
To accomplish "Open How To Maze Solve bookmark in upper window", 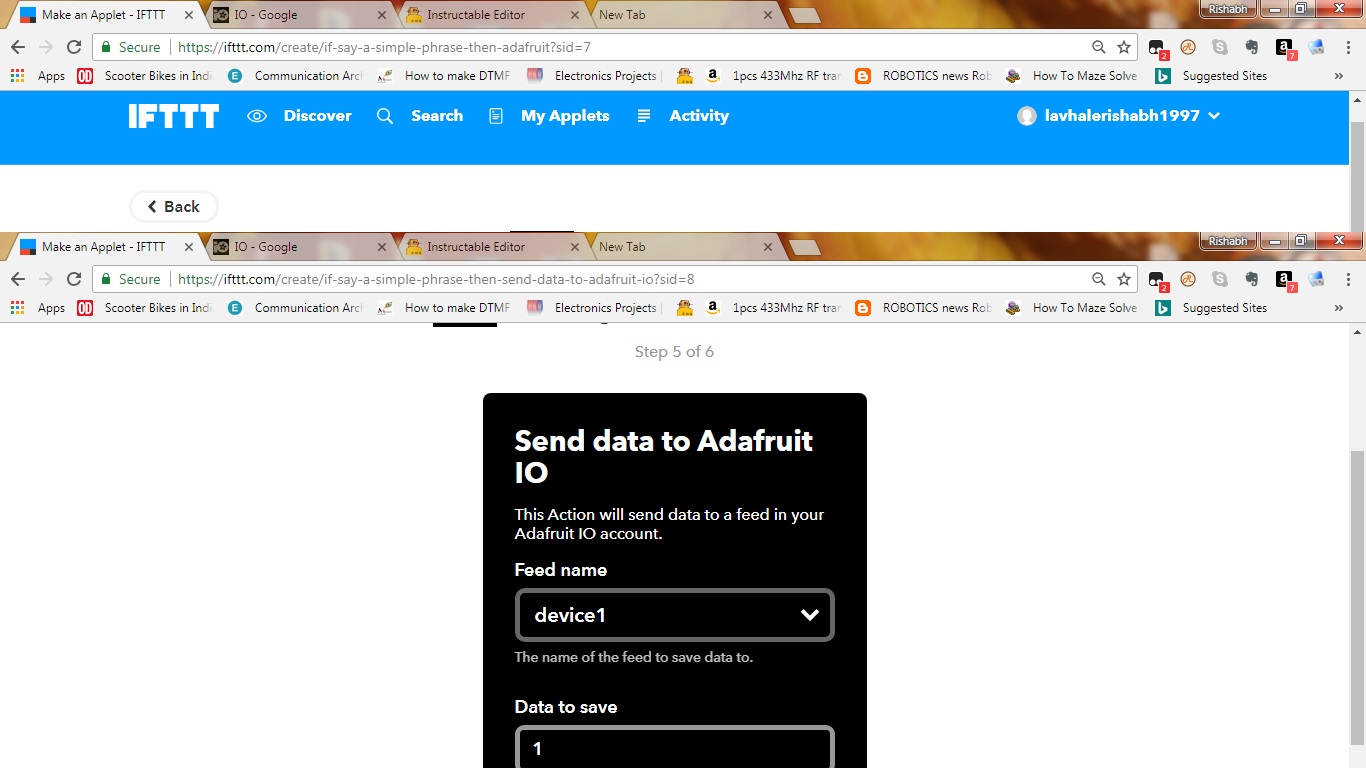I will (1071, 76).
